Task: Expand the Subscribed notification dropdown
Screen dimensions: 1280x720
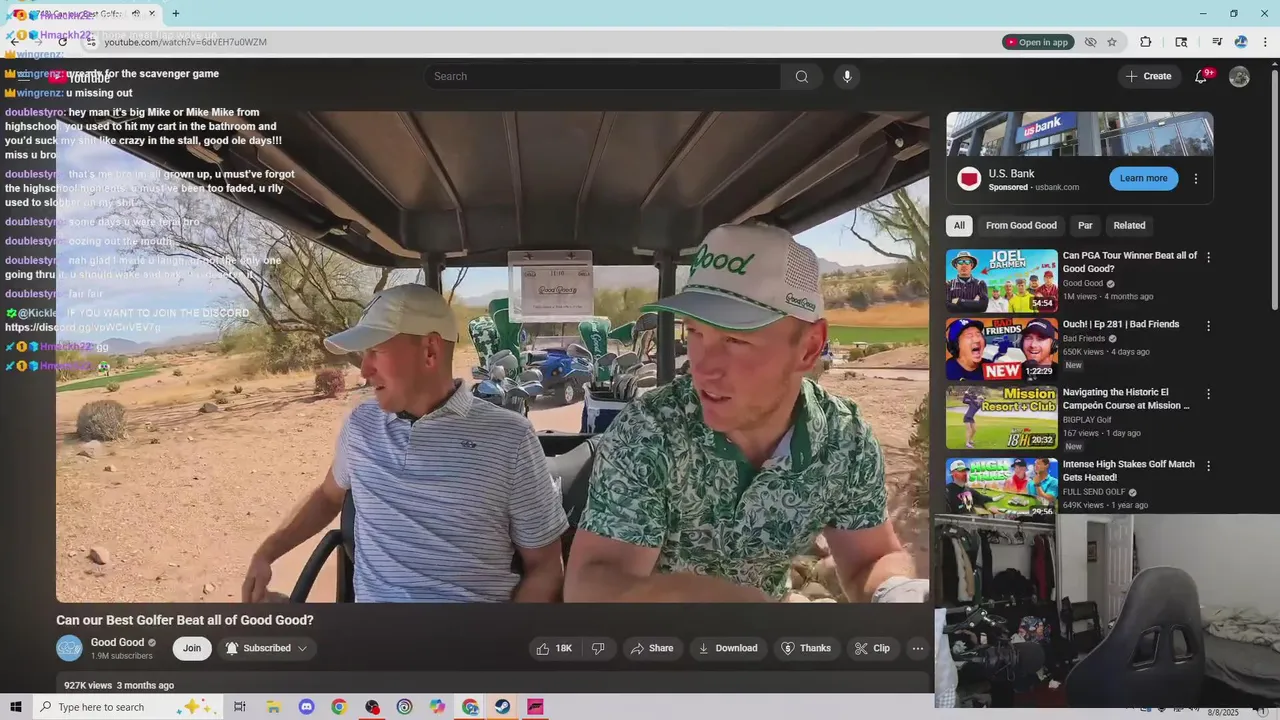Action: click(x=266, y=648)
